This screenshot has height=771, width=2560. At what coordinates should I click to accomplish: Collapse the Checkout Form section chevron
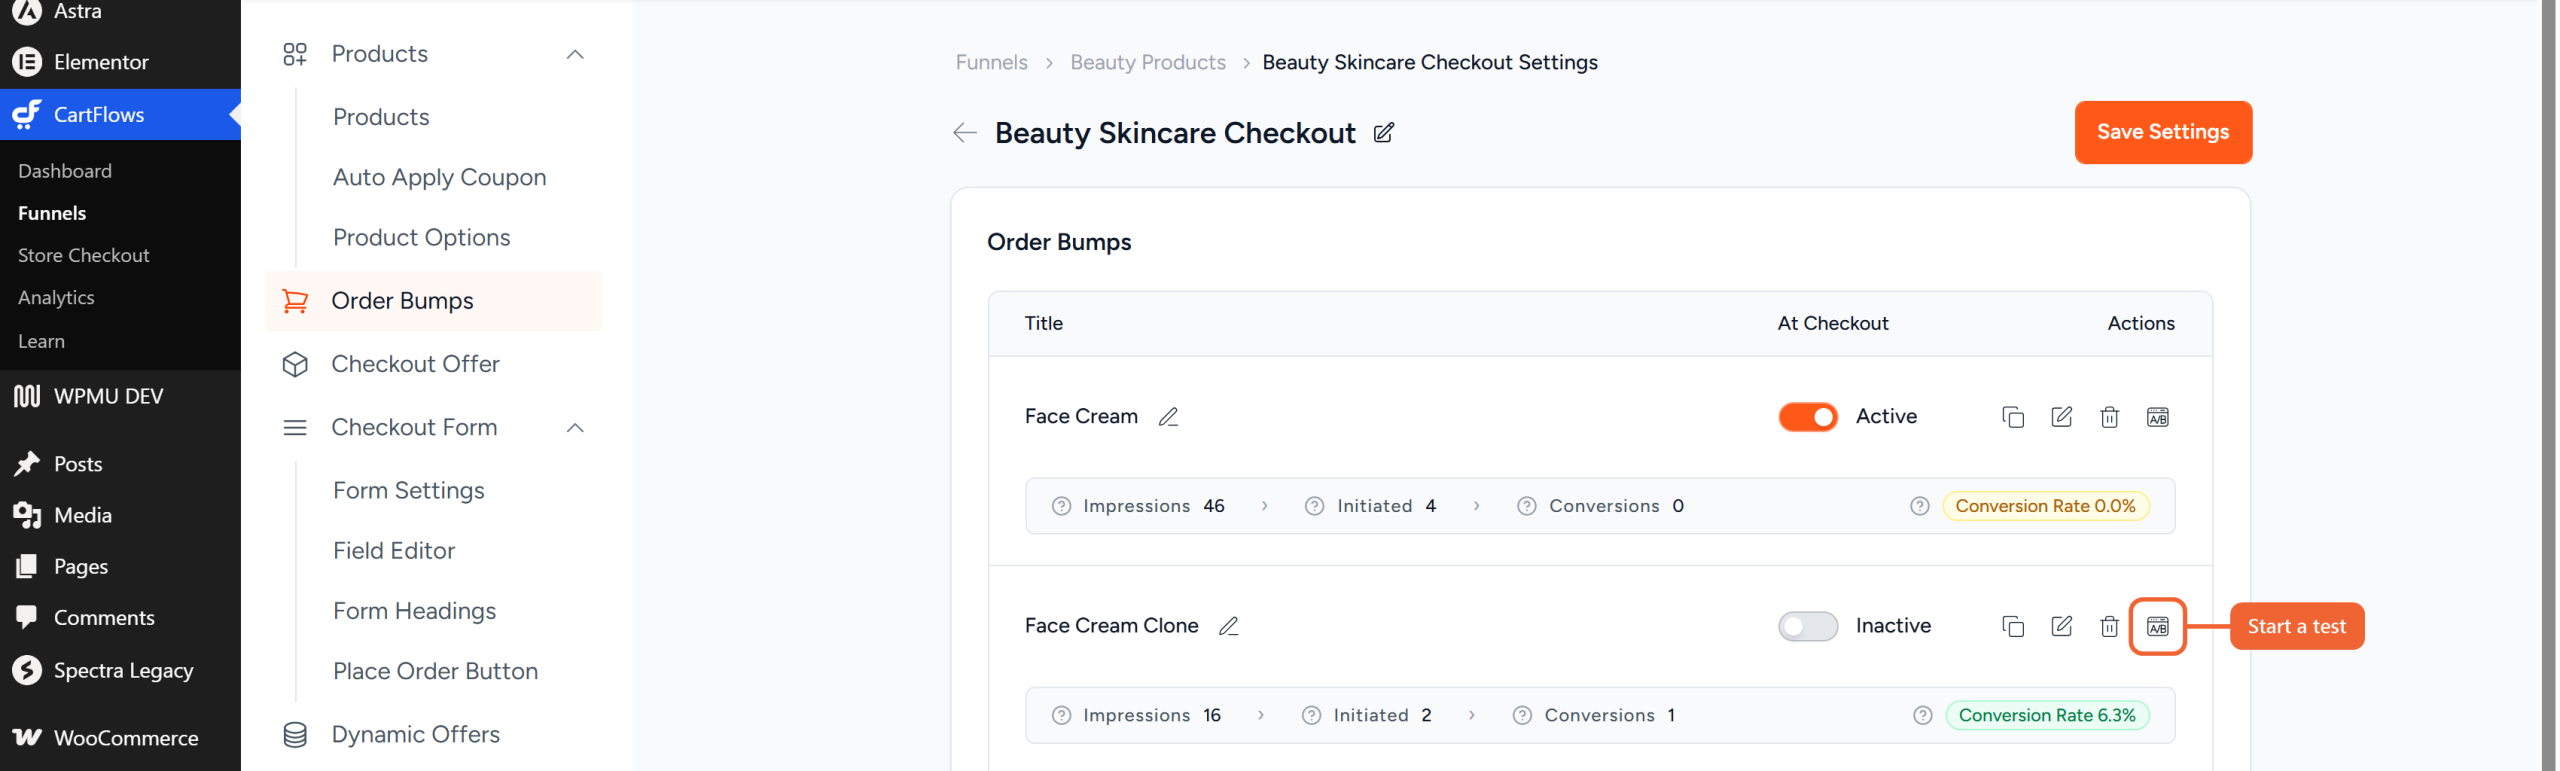click(575, 428)
